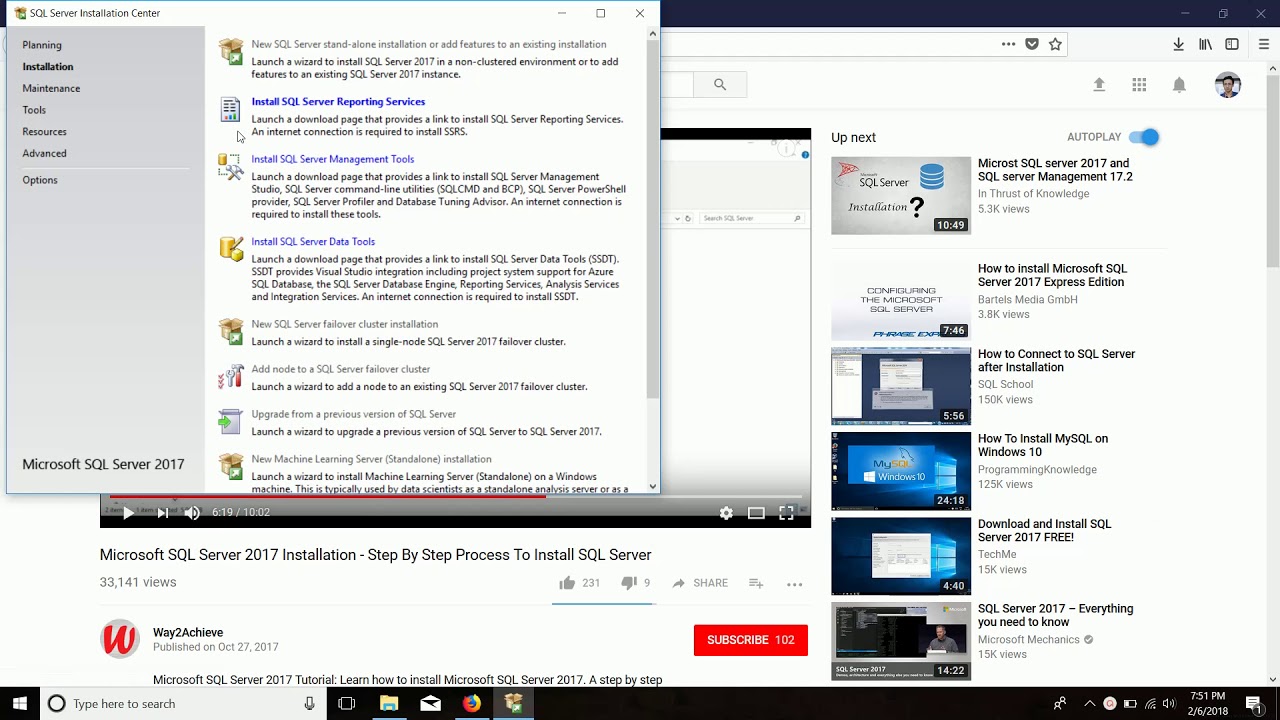Toggle the Autoplay switch
The image size is (1280, 720).
(x=1144, y=137)
